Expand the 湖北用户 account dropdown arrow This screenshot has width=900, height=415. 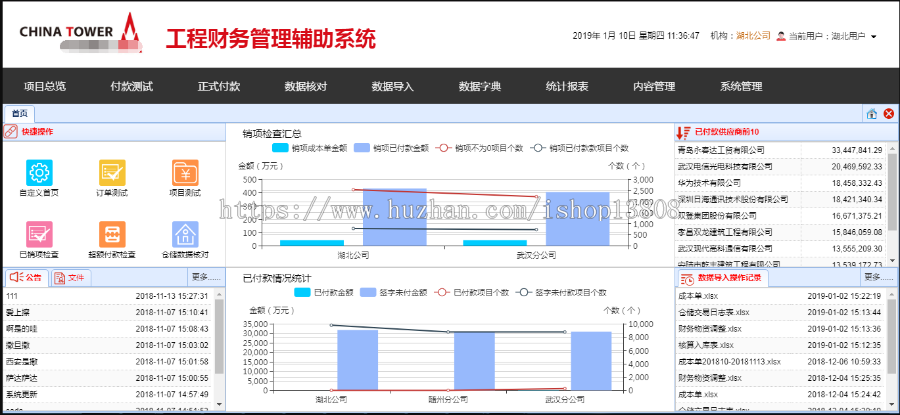874,37
